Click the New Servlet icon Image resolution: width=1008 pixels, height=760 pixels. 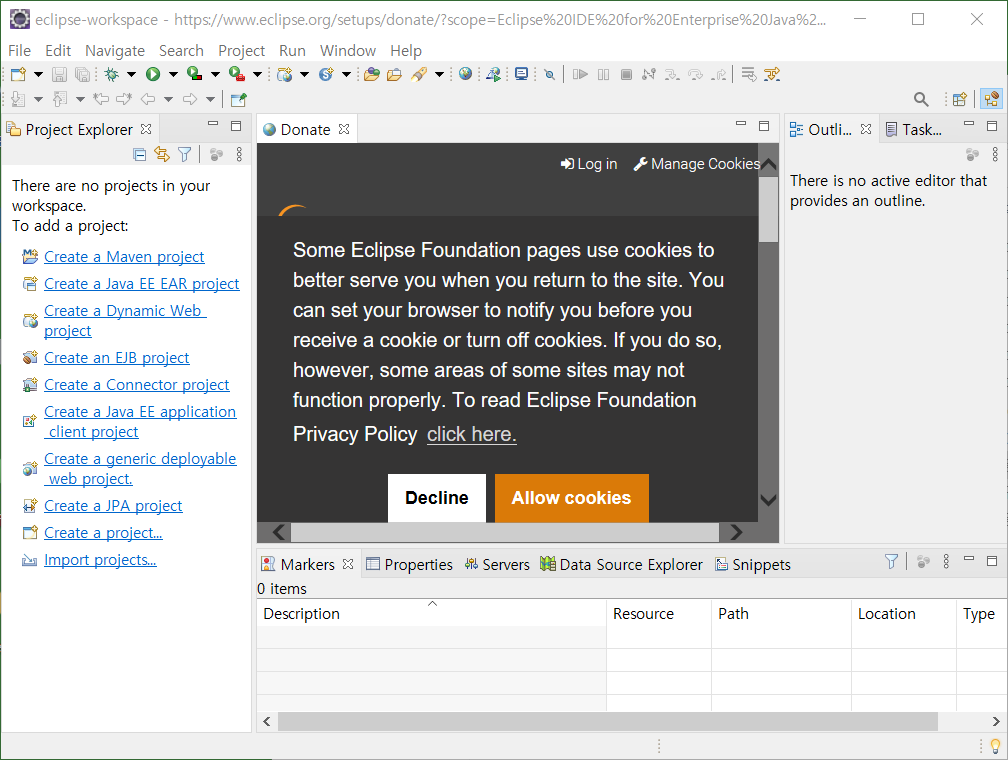[327, 75]
